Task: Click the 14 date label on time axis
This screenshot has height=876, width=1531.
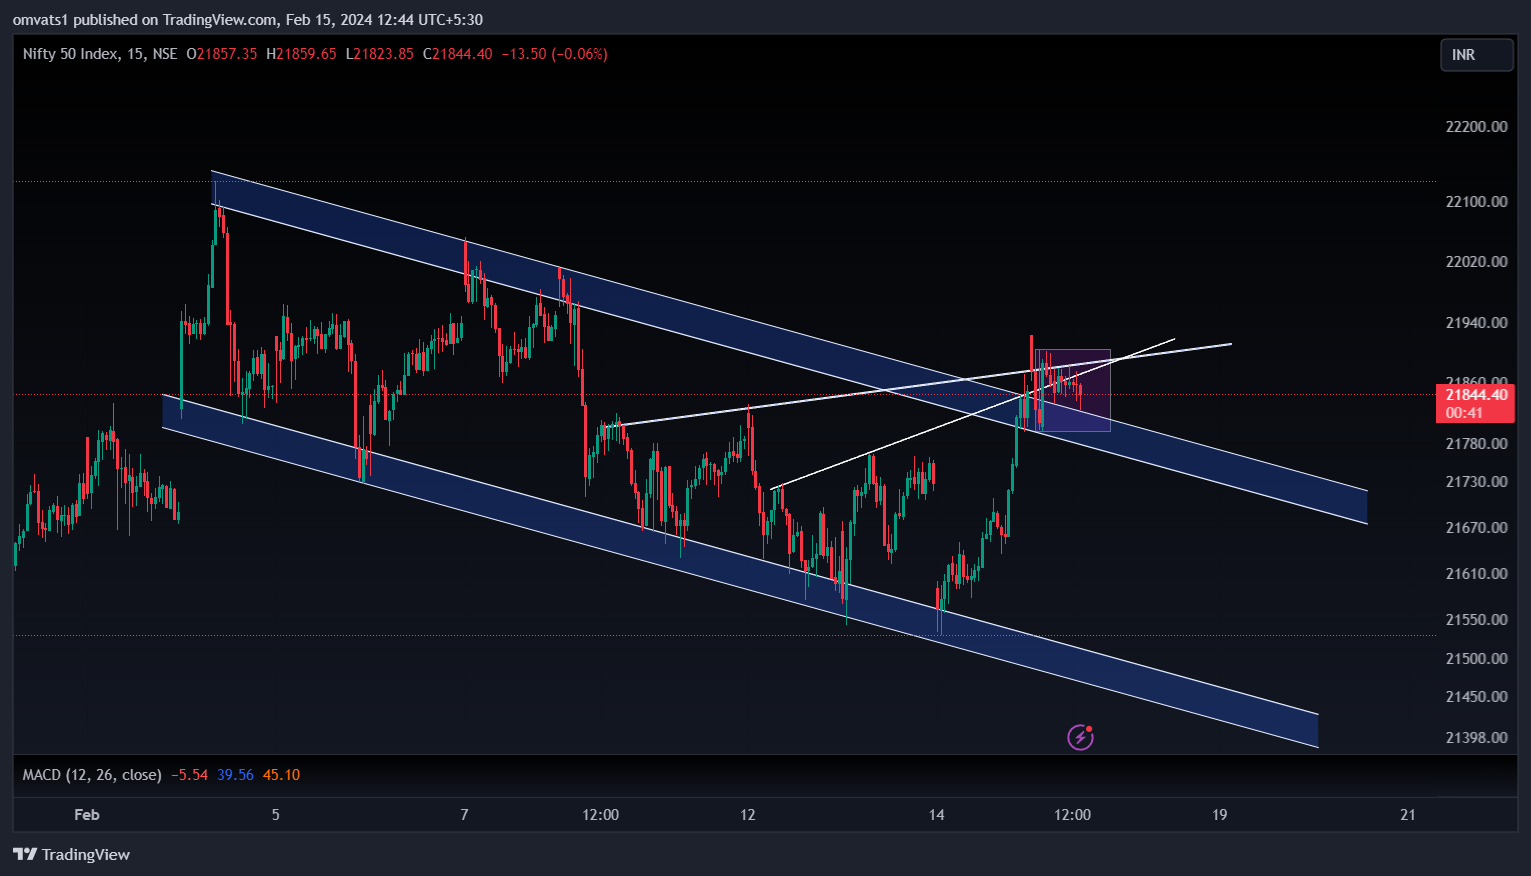Action: pos(936,815)
